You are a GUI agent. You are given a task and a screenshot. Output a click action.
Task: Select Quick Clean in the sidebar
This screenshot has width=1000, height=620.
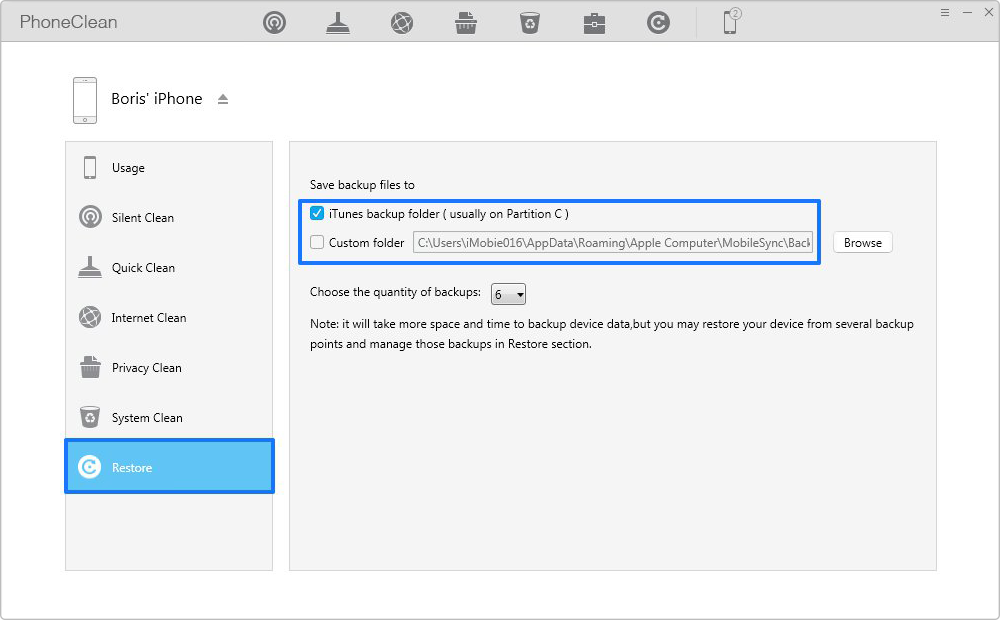[x=142, y=268]
